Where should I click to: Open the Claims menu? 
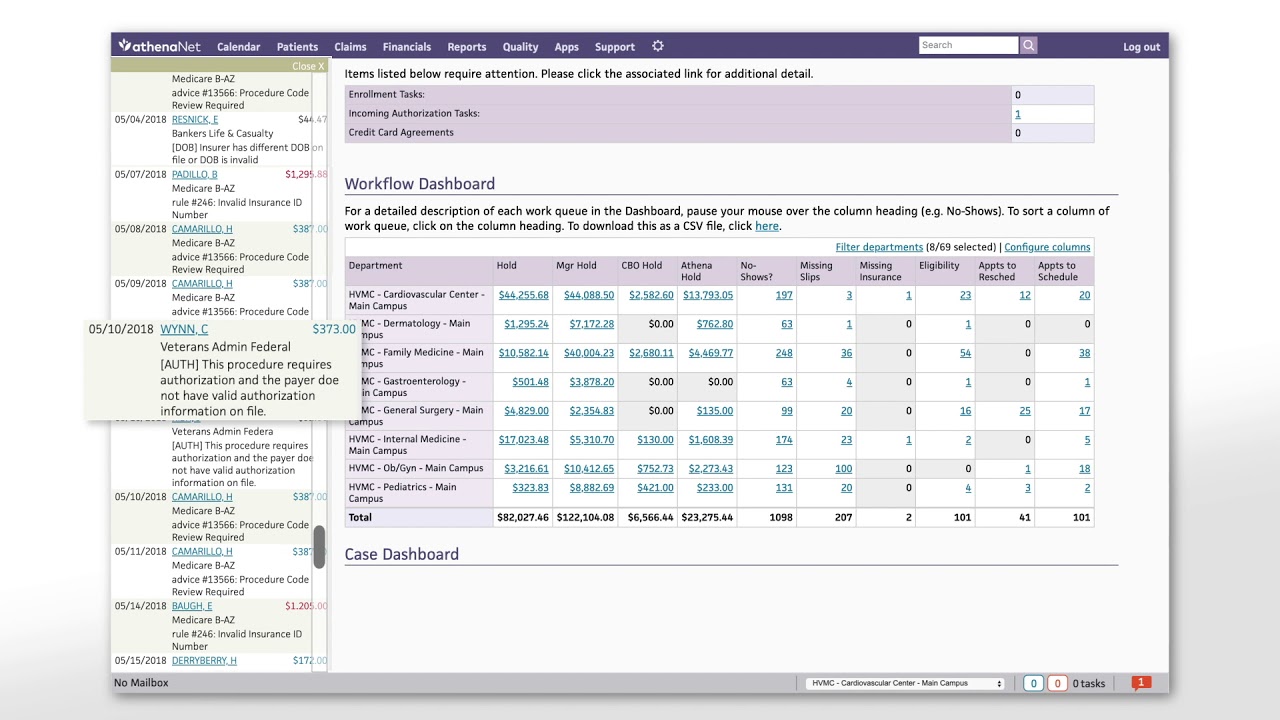[350, 47]
